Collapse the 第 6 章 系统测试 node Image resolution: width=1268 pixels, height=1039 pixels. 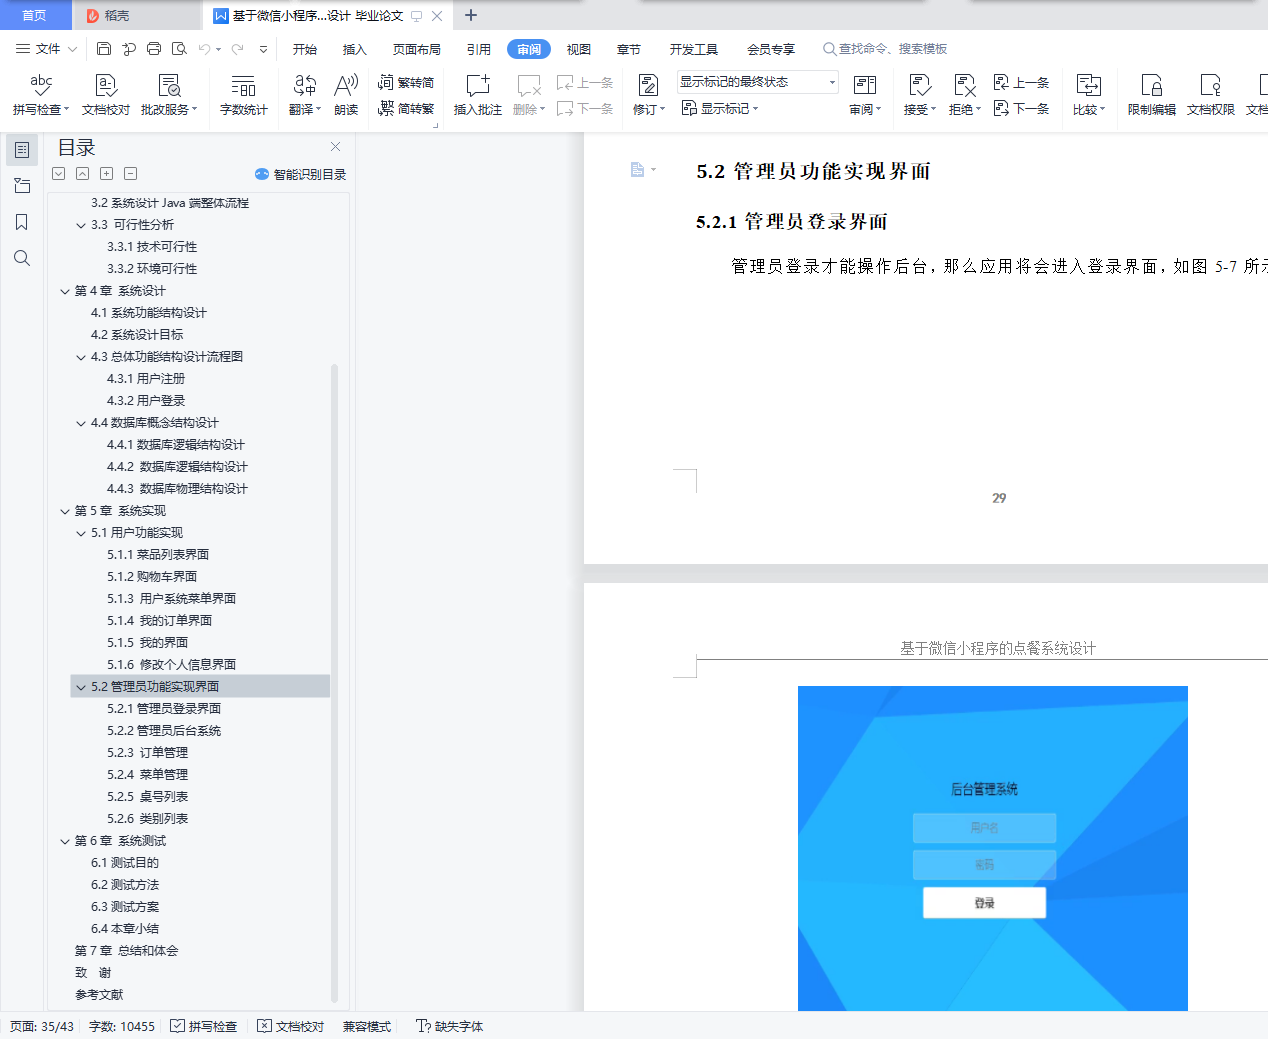(65, 841)
